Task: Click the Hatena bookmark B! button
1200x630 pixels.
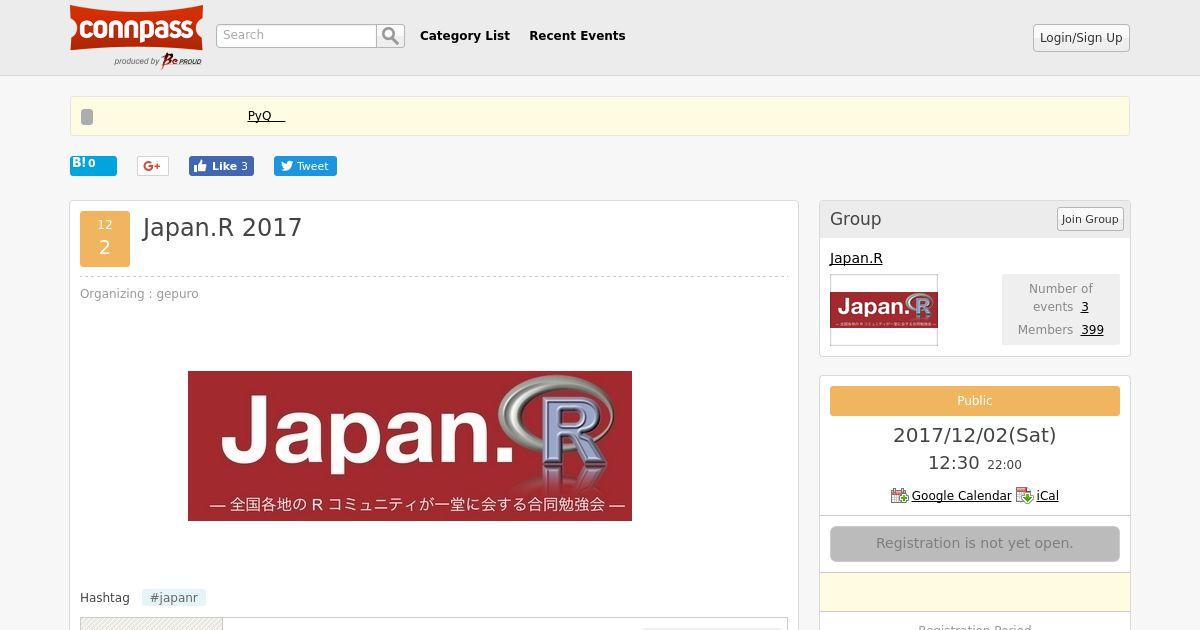Action: pos(93,165)
